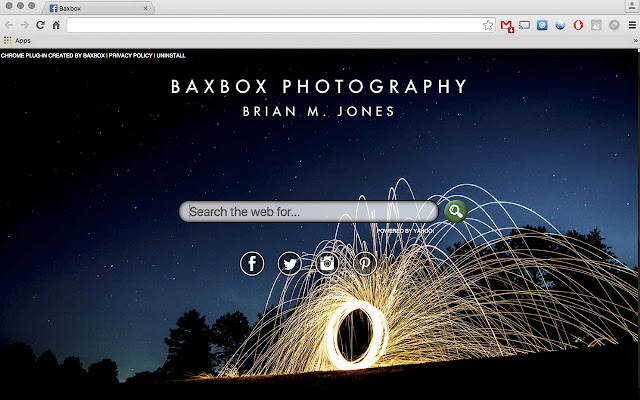Focus the 'Search the web for...' field
640x400 pixels.
tap(309, 211)
